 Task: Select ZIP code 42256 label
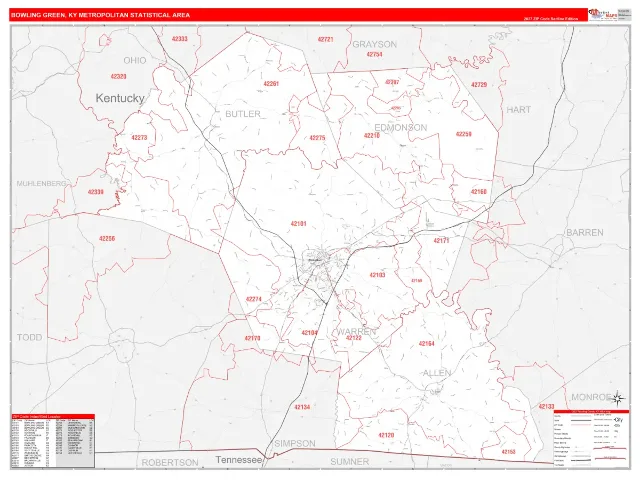[107, 238]
